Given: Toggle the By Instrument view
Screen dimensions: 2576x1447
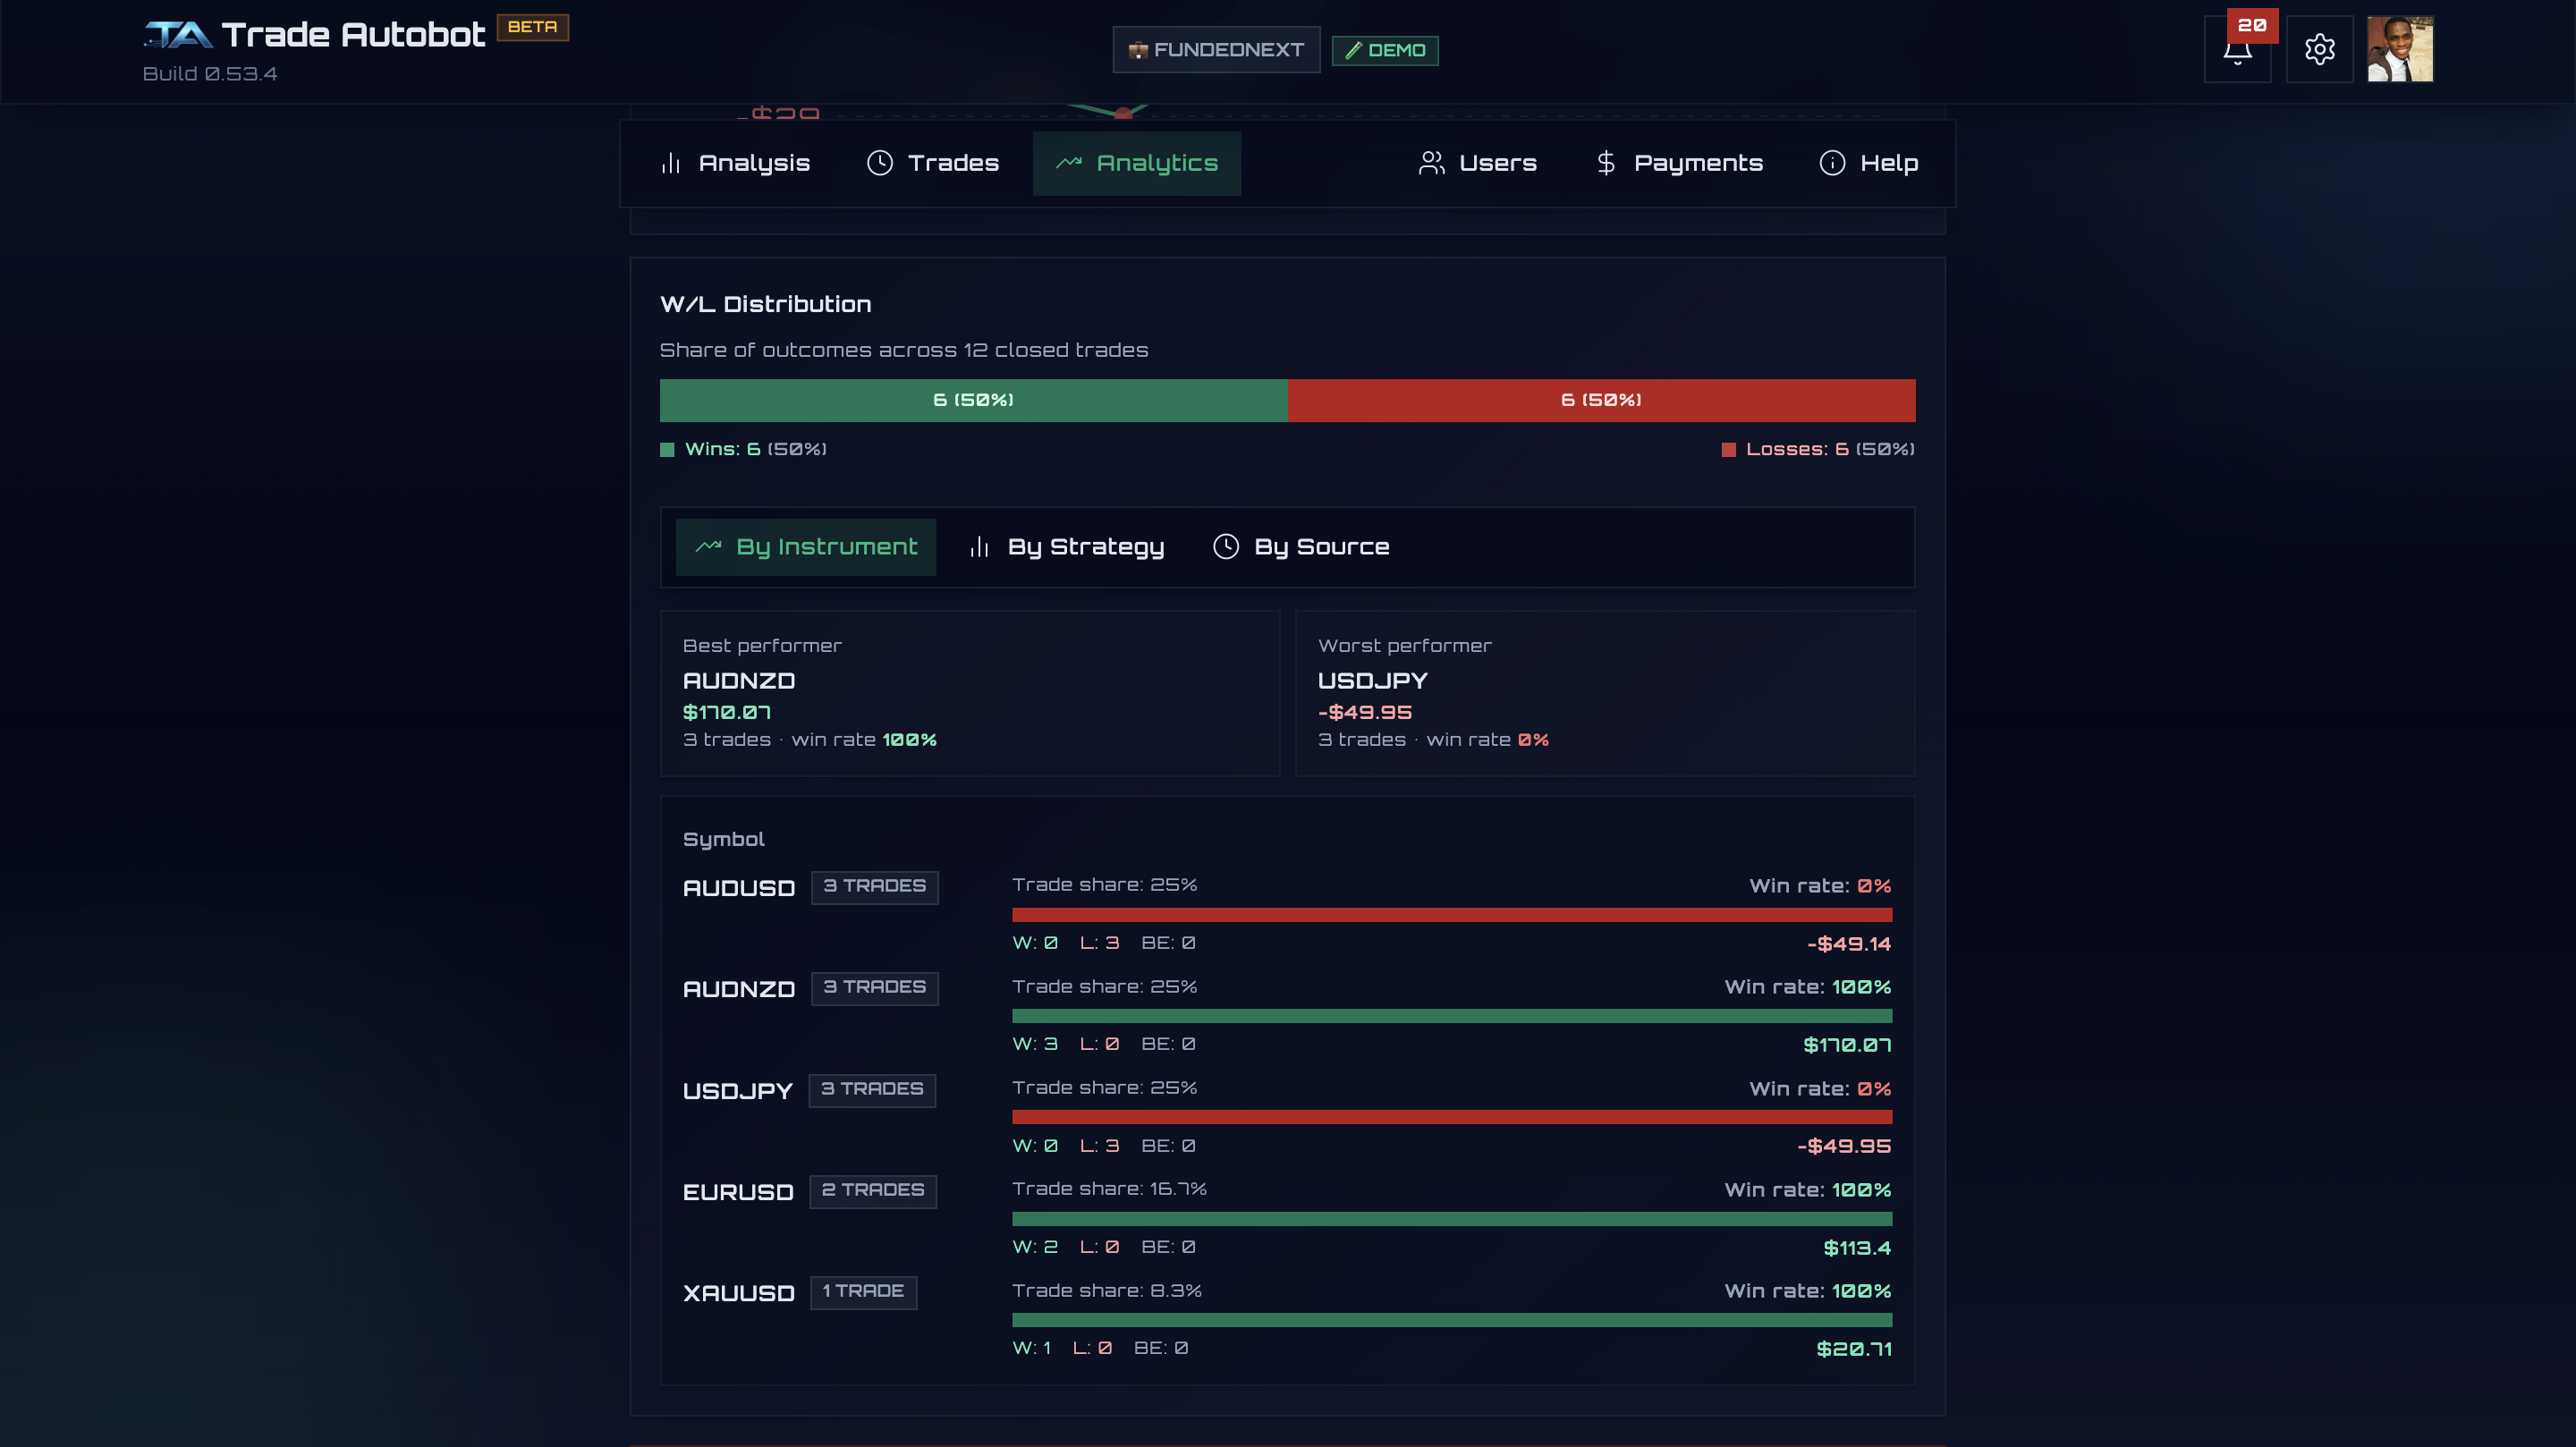Looking at the screenshot, I should [806, 547].
